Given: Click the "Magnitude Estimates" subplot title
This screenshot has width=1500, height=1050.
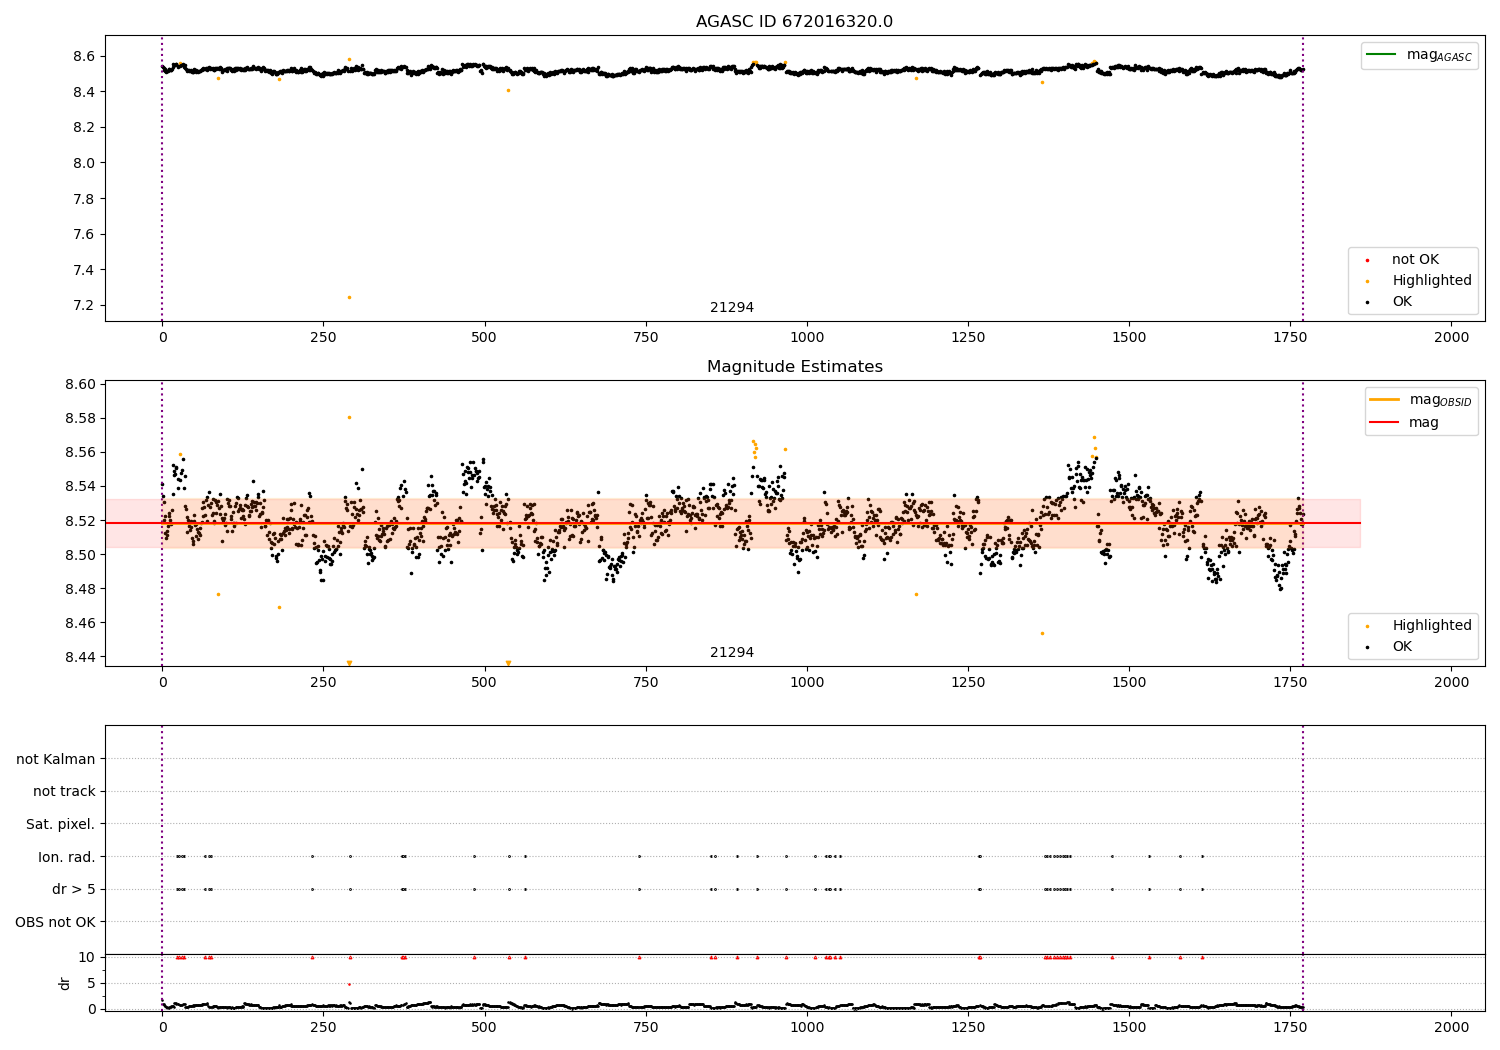Looking at the screenshot, I should pyautogui.click(x=794, y=367).
